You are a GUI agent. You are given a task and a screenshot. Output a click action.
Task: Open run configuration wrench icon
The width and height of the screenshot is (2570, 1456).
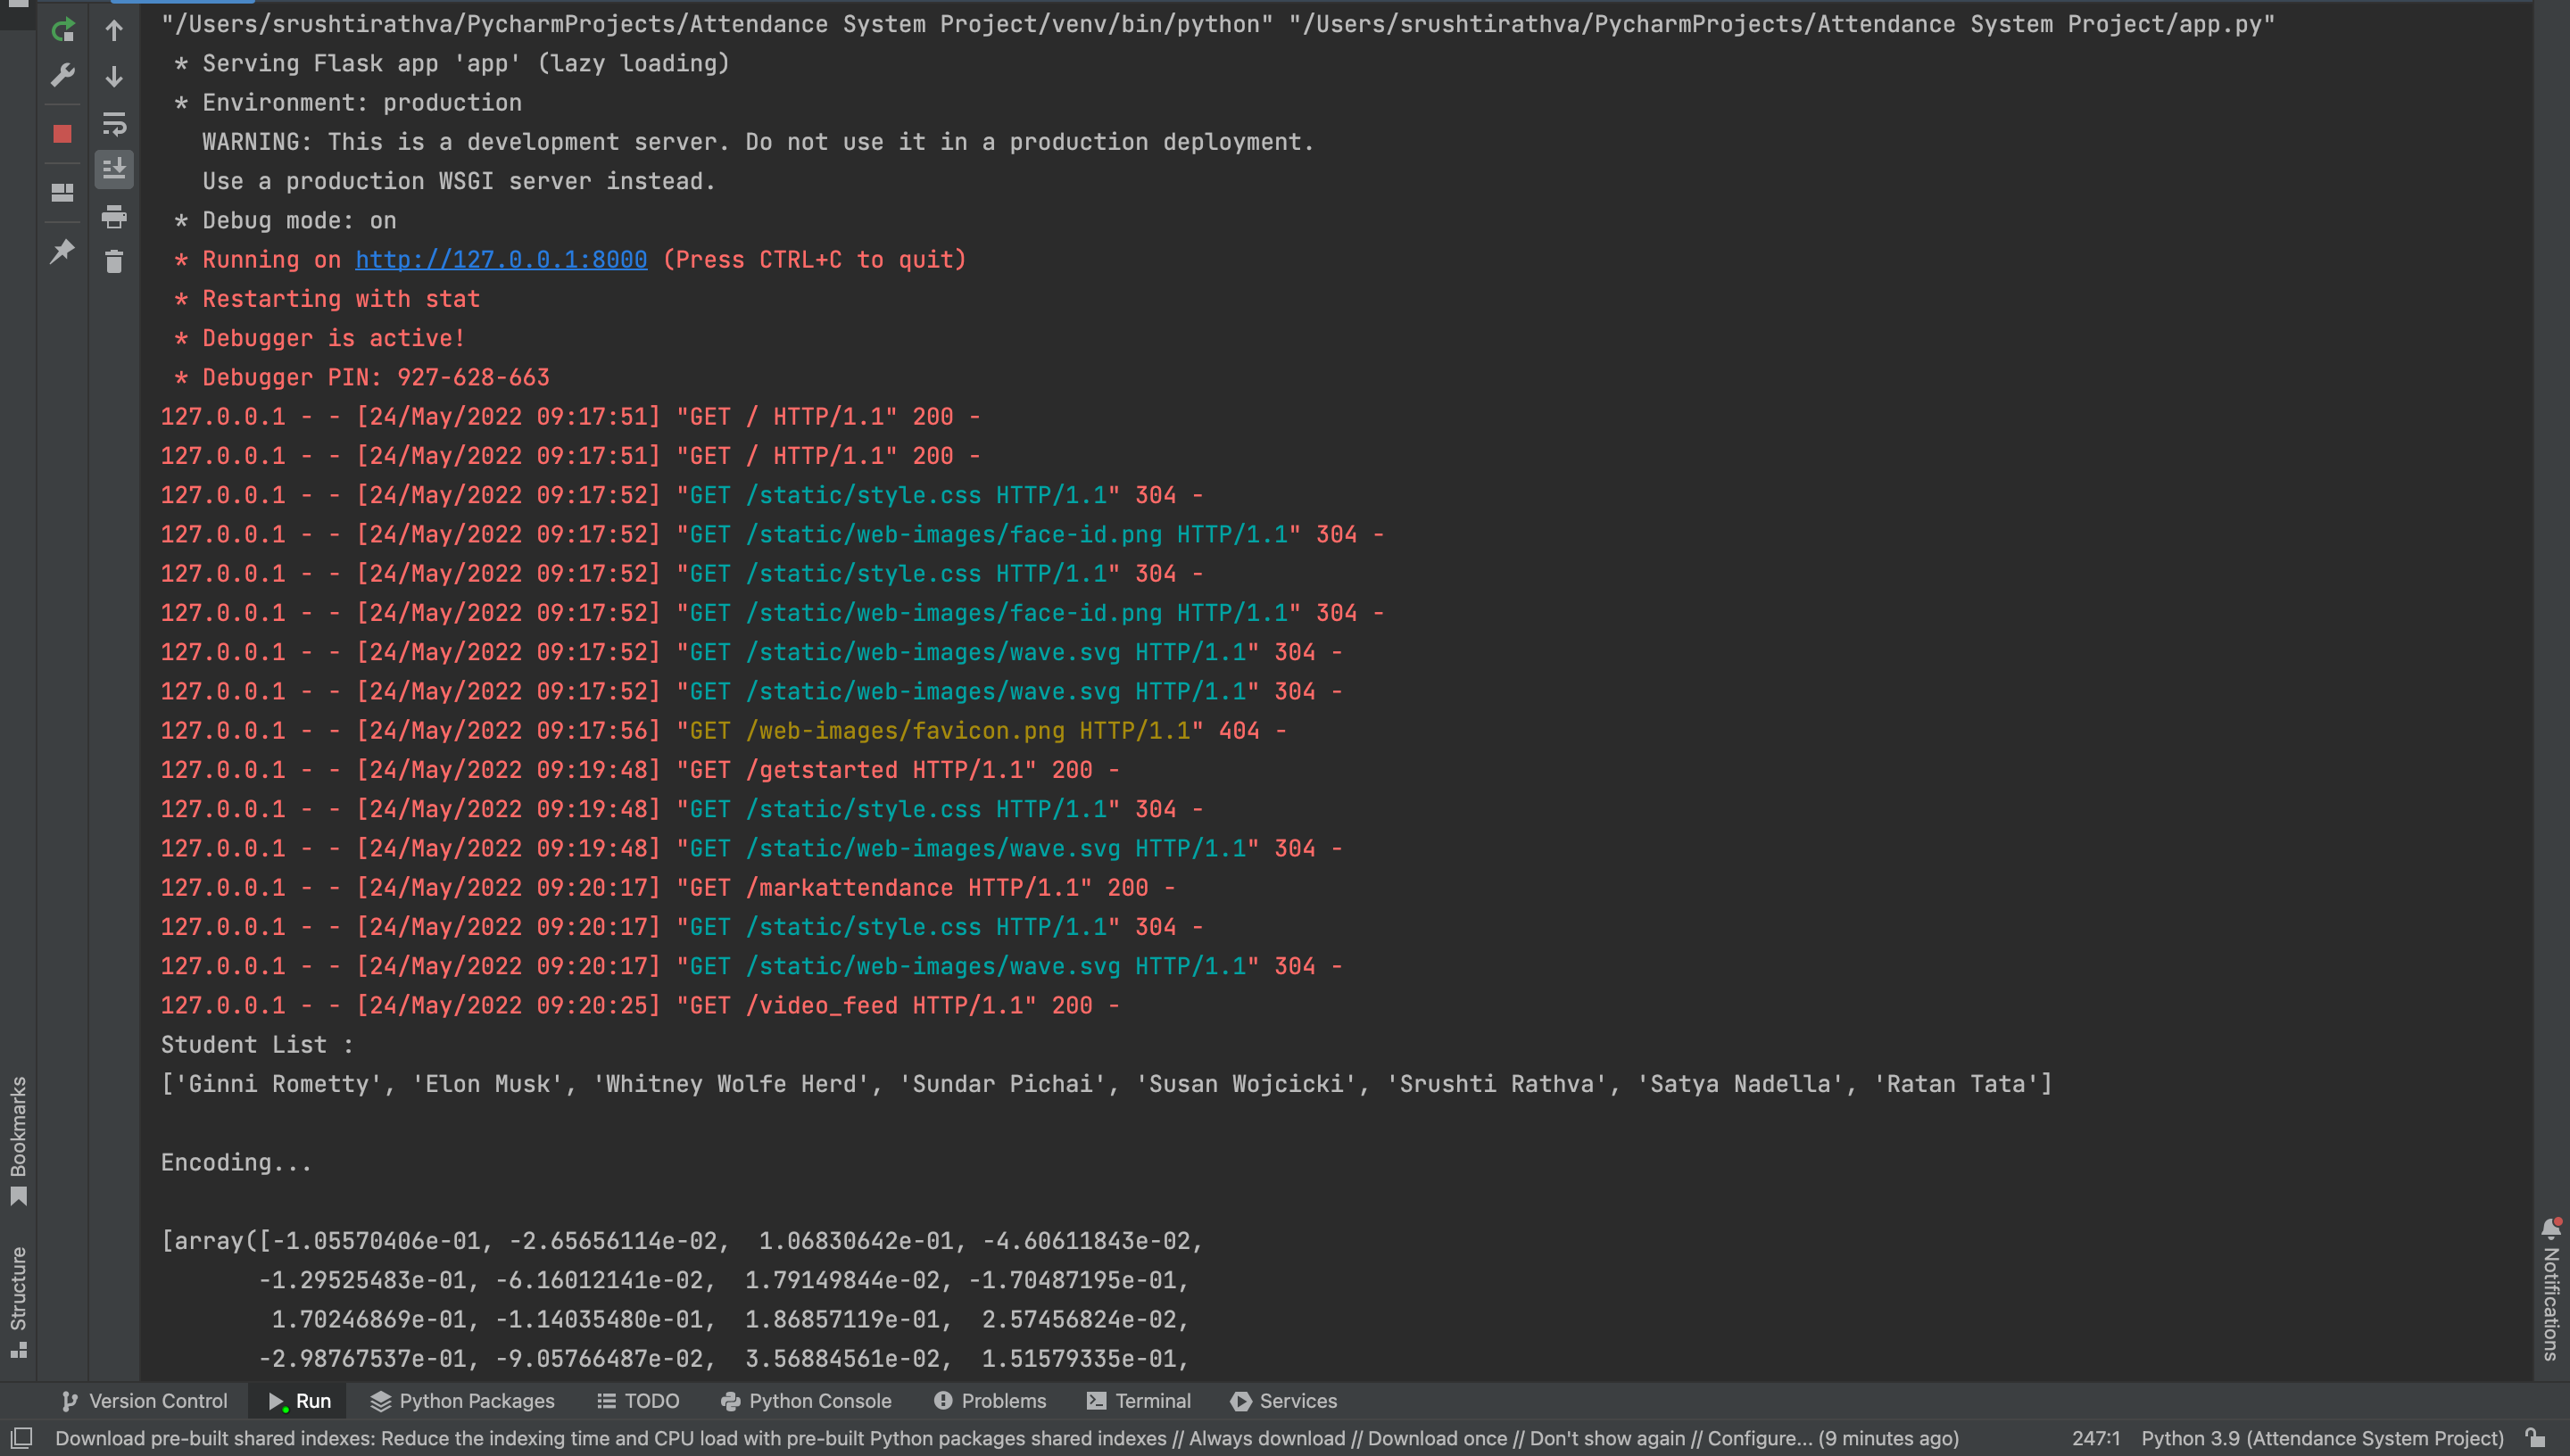[x=62, y=76]
